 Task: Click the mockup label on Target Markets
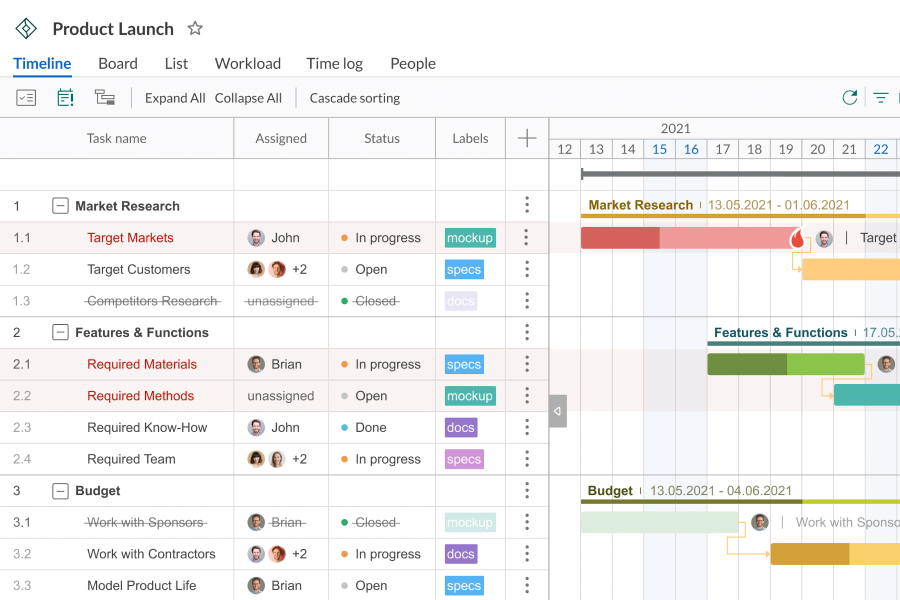coord(470,238)
